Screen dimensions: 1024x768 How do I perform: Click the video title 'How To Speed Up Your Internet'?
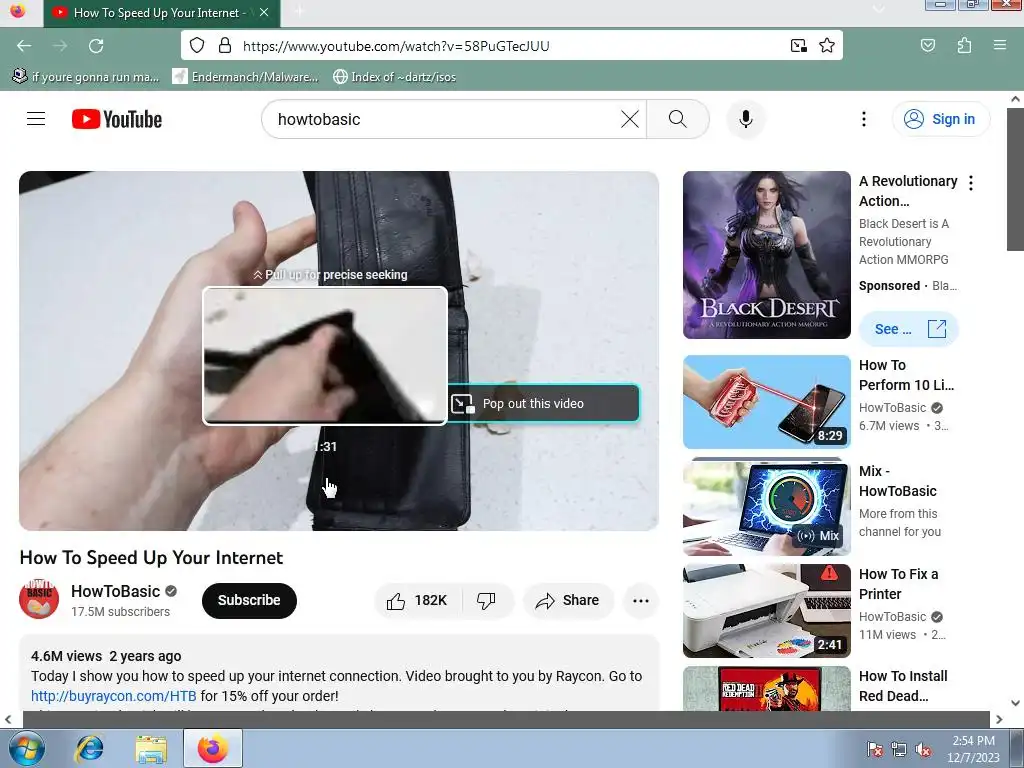click(152, 557)
